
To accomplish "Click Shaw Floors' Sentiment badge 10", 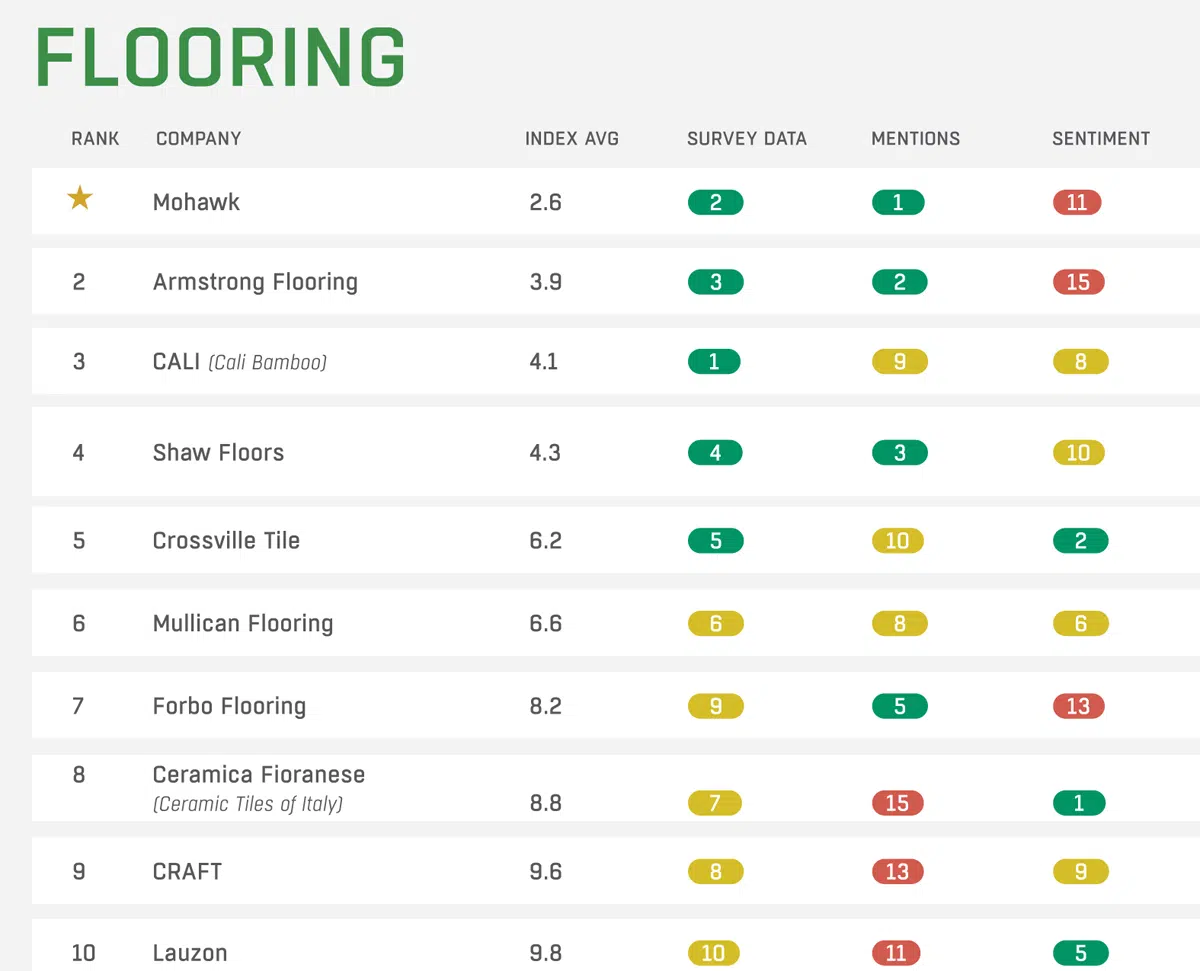I will click(1079, 453).
